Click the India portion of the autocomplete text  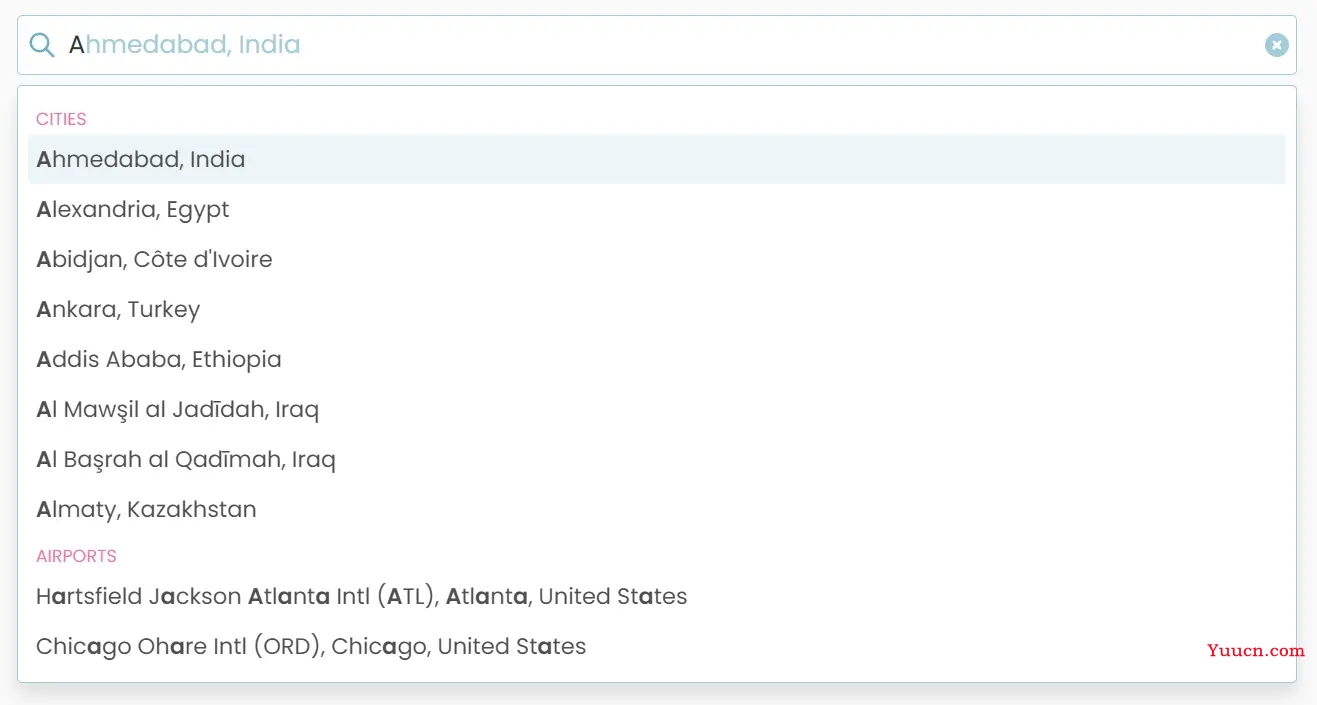[269, 45]
